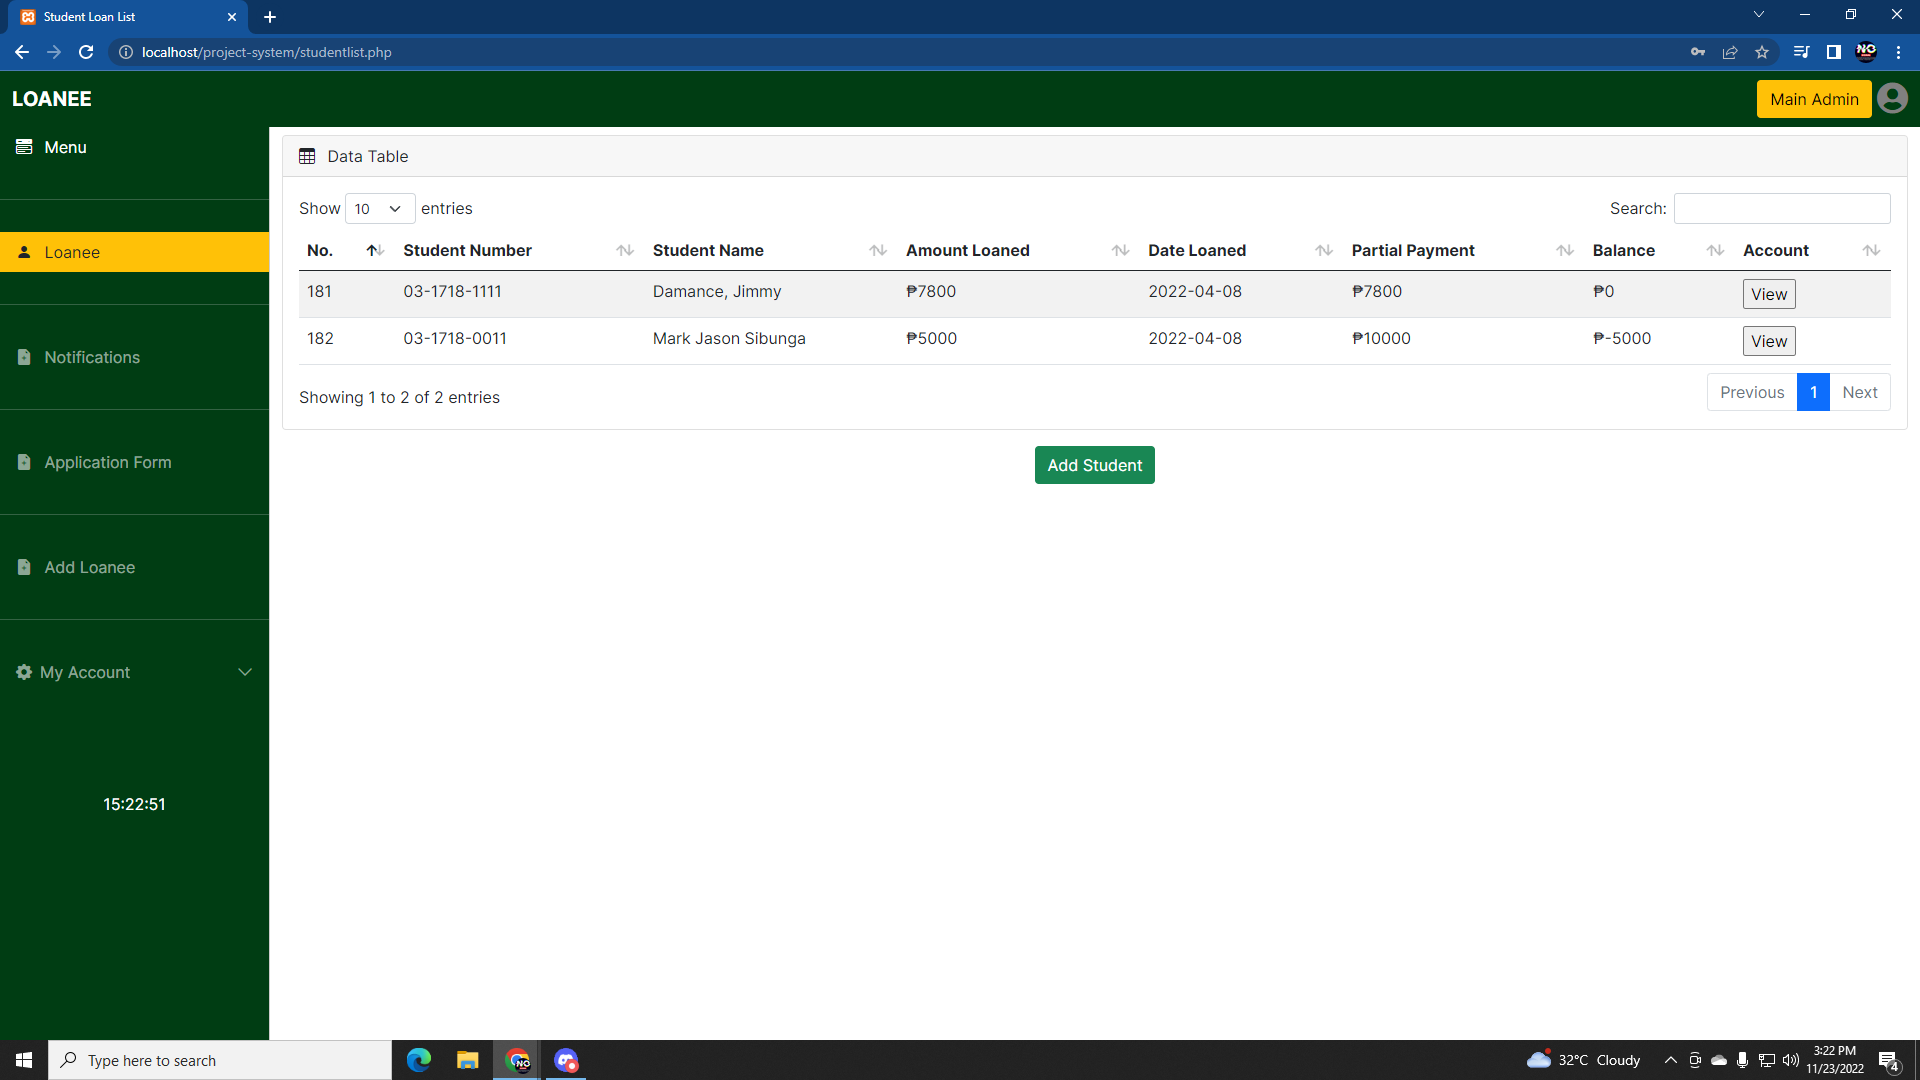
Task: Open the Show entries dropdown
Action: click(x=379, y=208)
